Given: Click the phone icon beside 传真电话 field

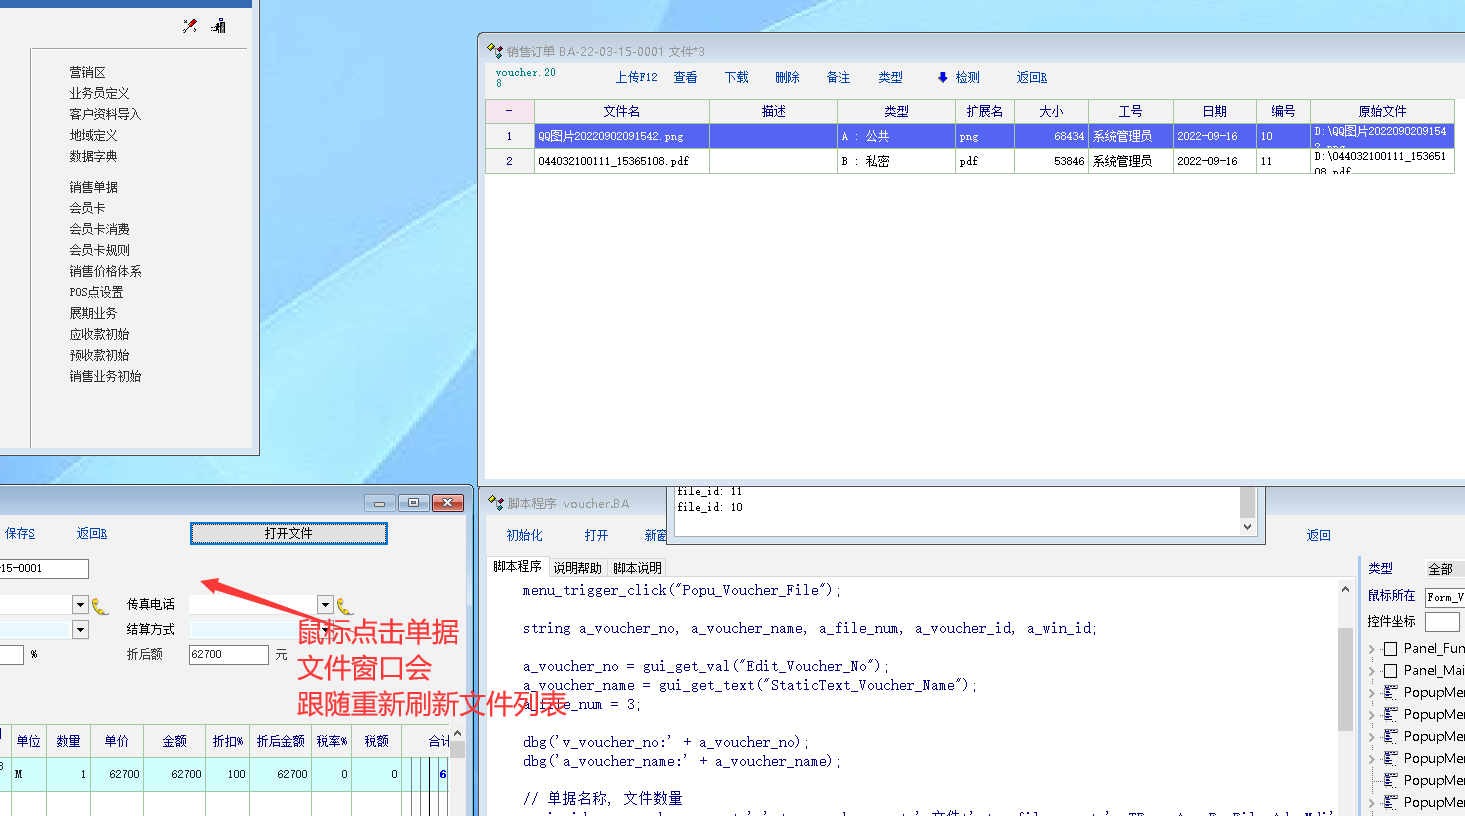Looking at the screenshot, I should [x=345, y=605].
